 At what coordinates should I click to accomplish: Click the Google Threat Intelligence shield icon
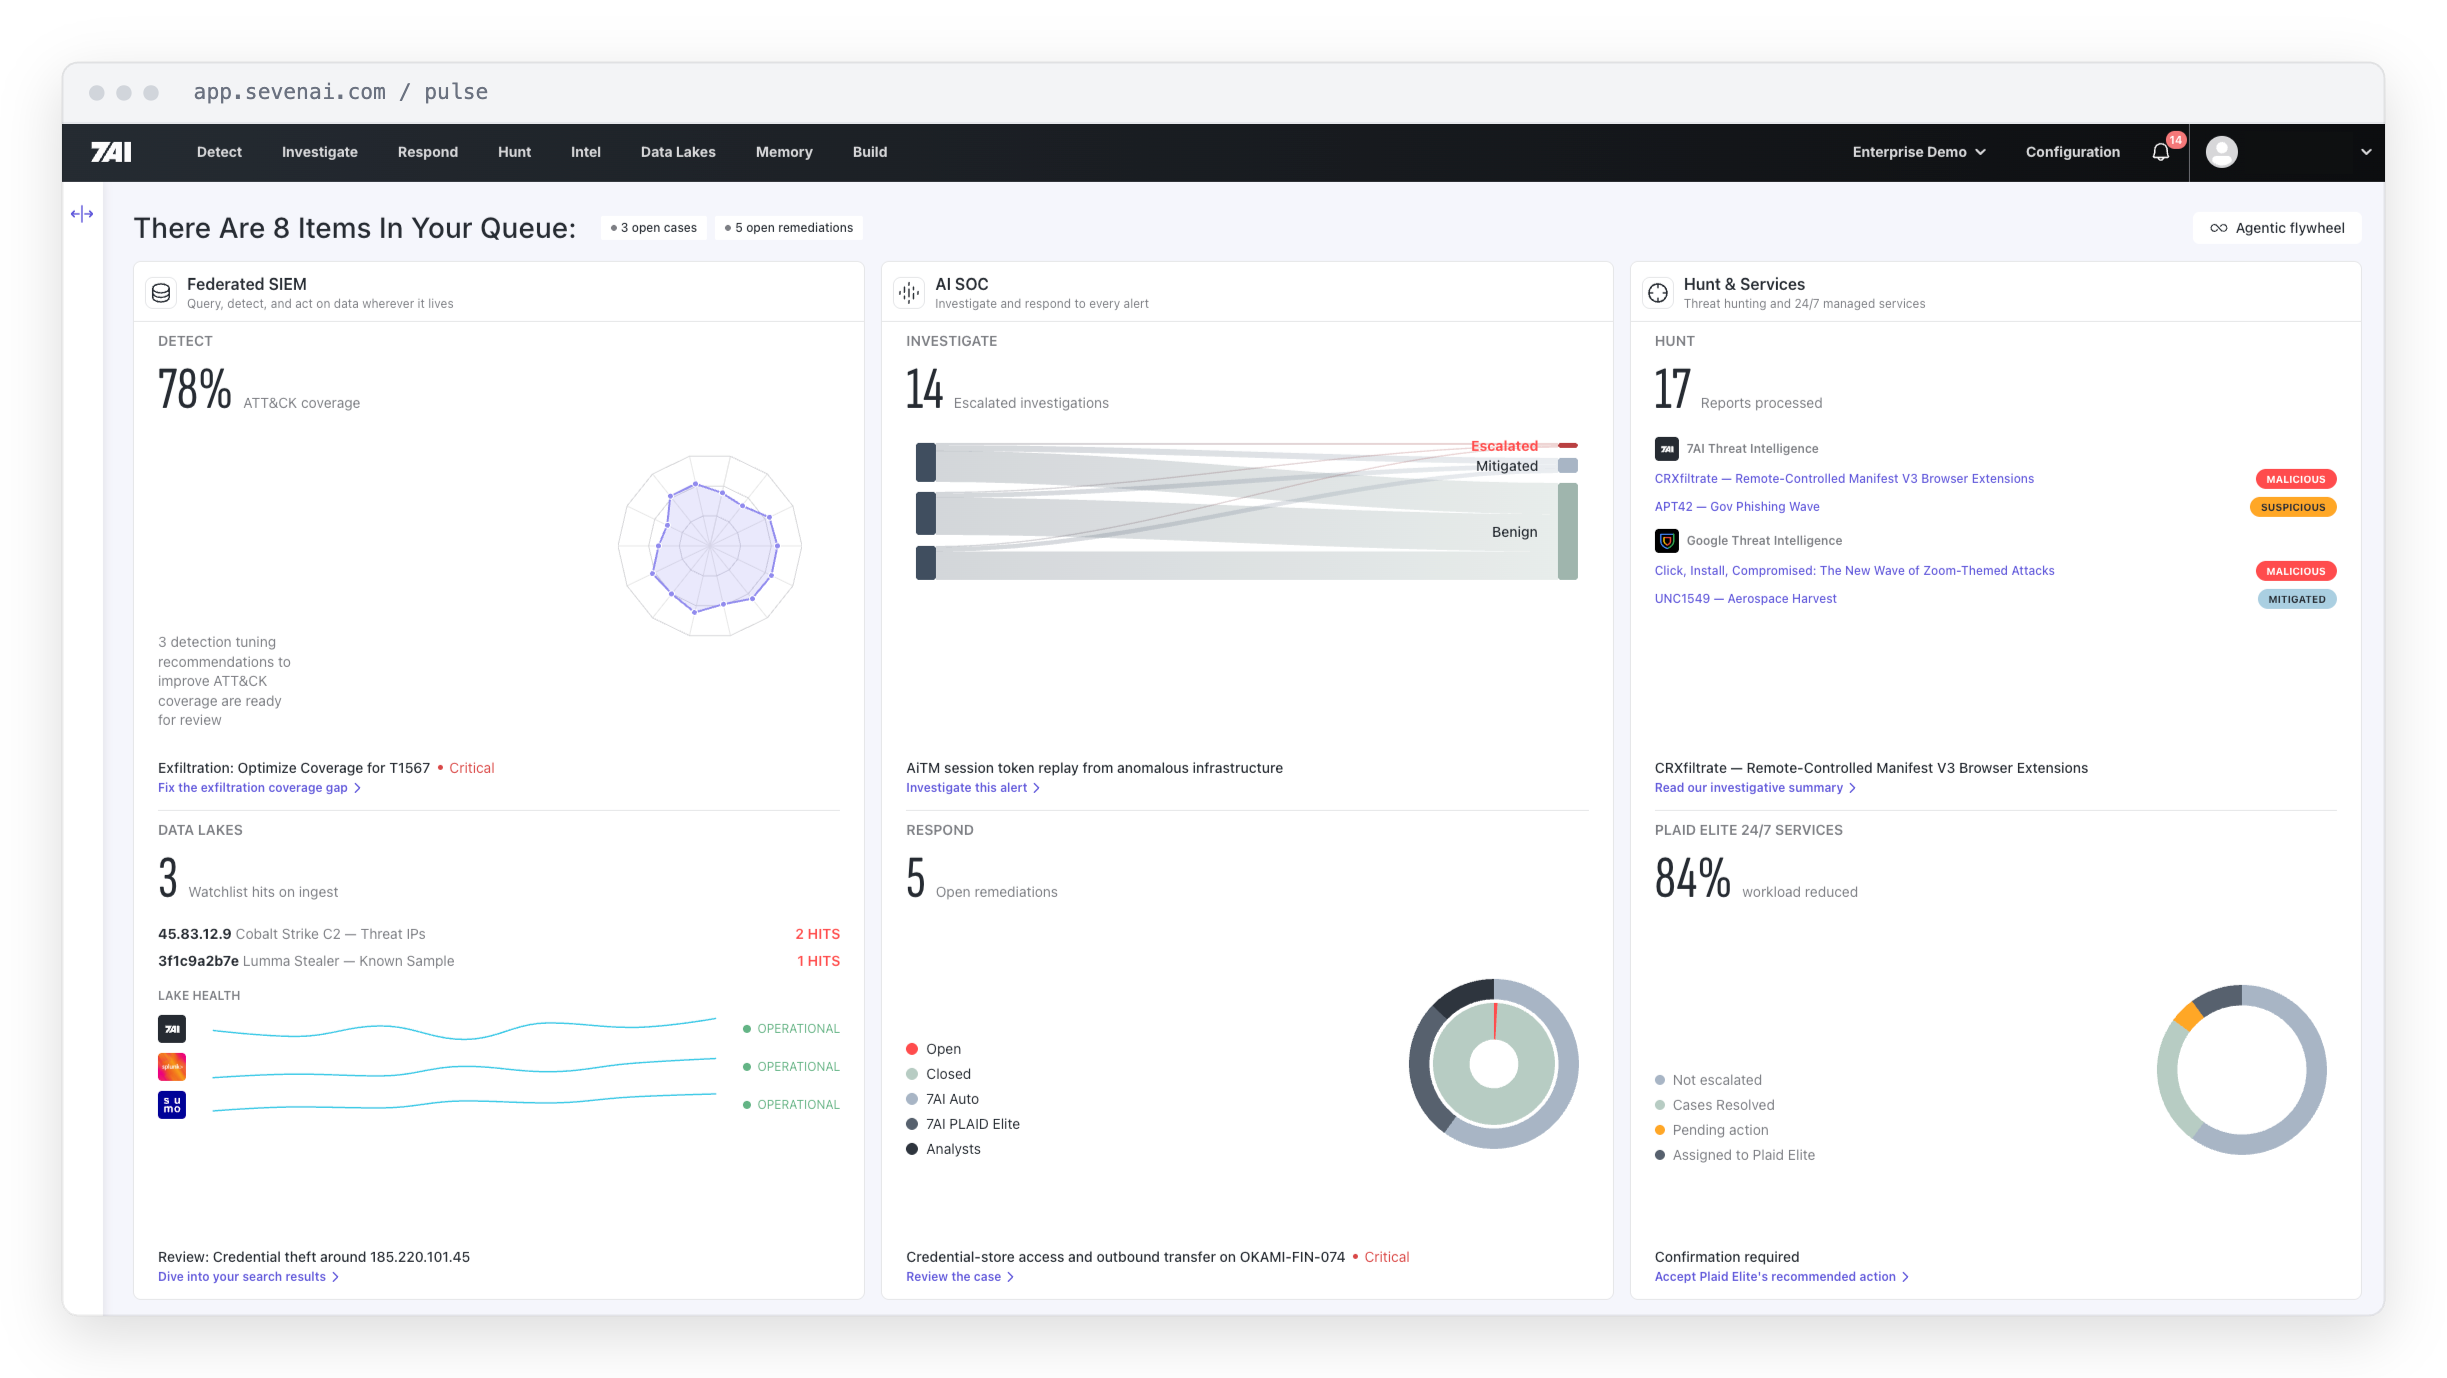point(1666,541)
